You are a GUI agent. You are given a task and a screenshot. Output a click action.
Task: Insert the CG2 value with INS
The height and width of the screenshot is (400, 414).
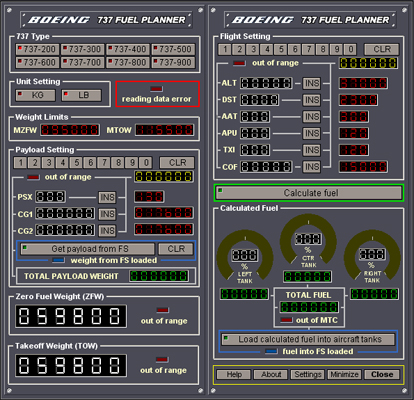point(107,231)
